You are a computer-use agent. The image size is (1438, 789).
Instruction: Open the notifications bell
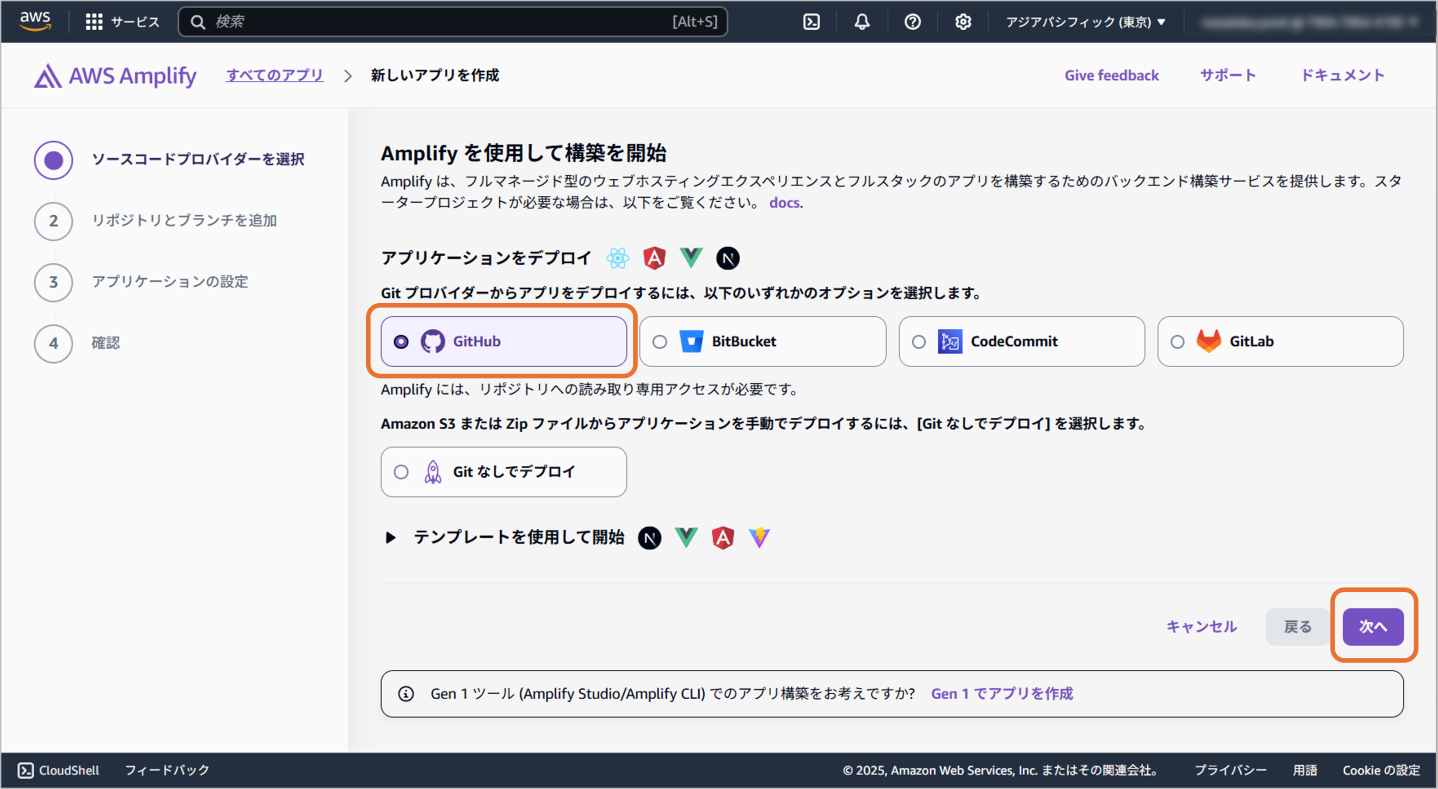tap(862, 22)
